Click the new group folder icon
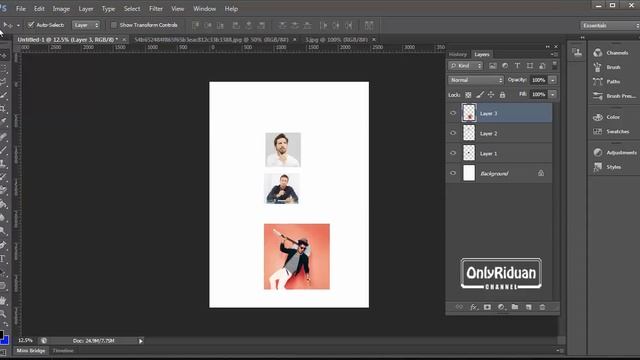640x360 pixels. (515, 307)
